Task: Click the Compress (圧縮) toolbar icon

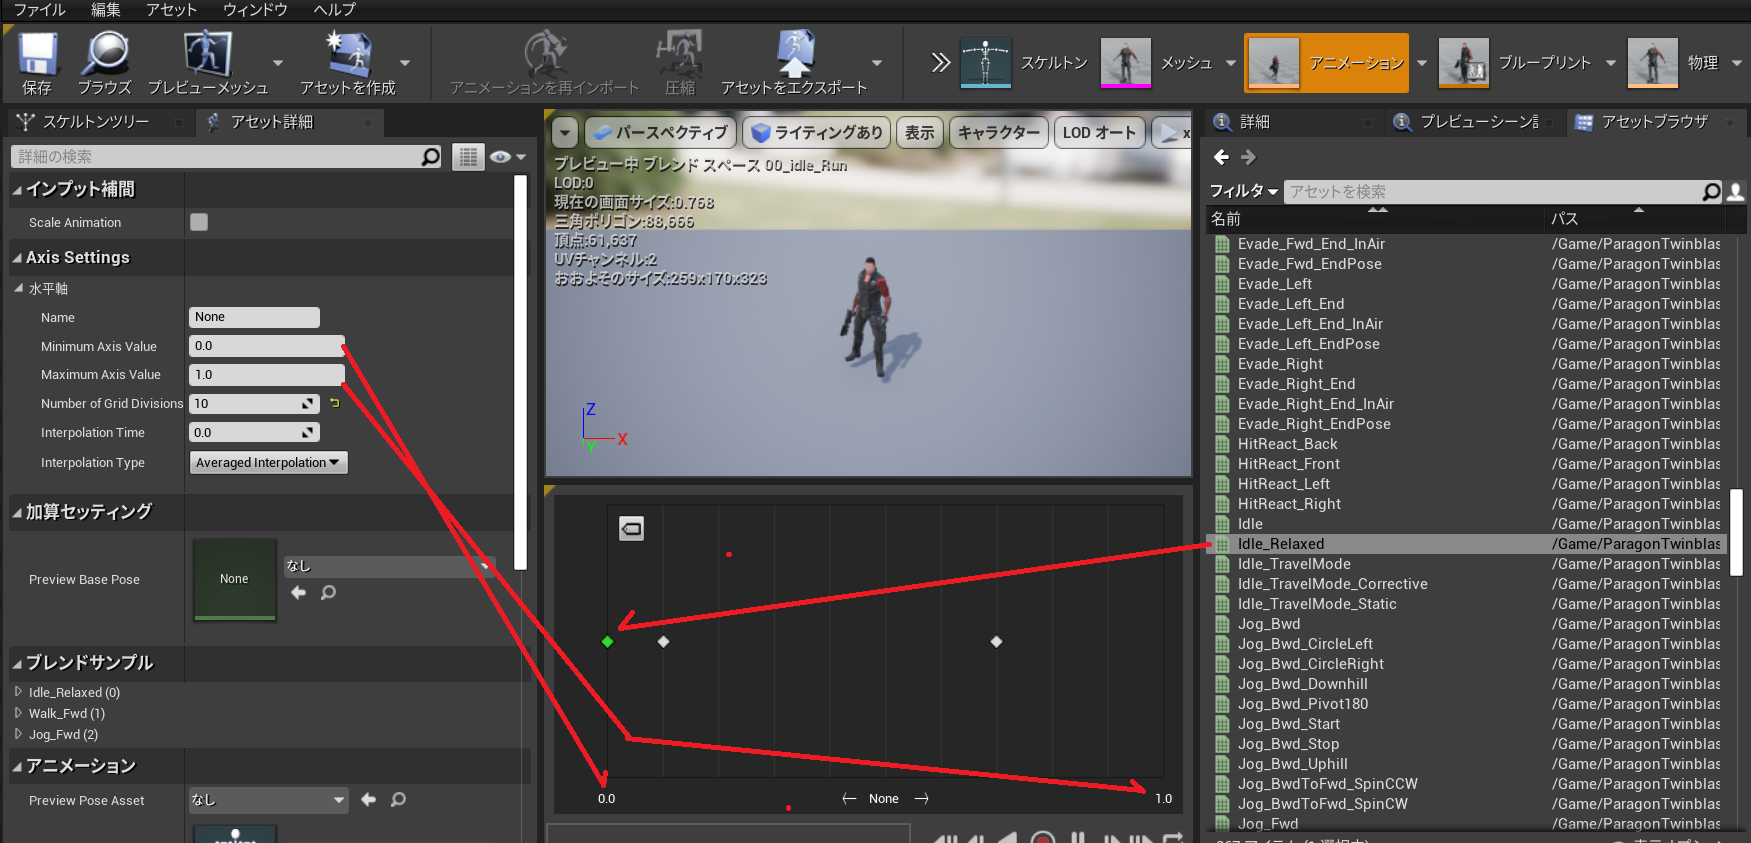Action: (679, 55)
